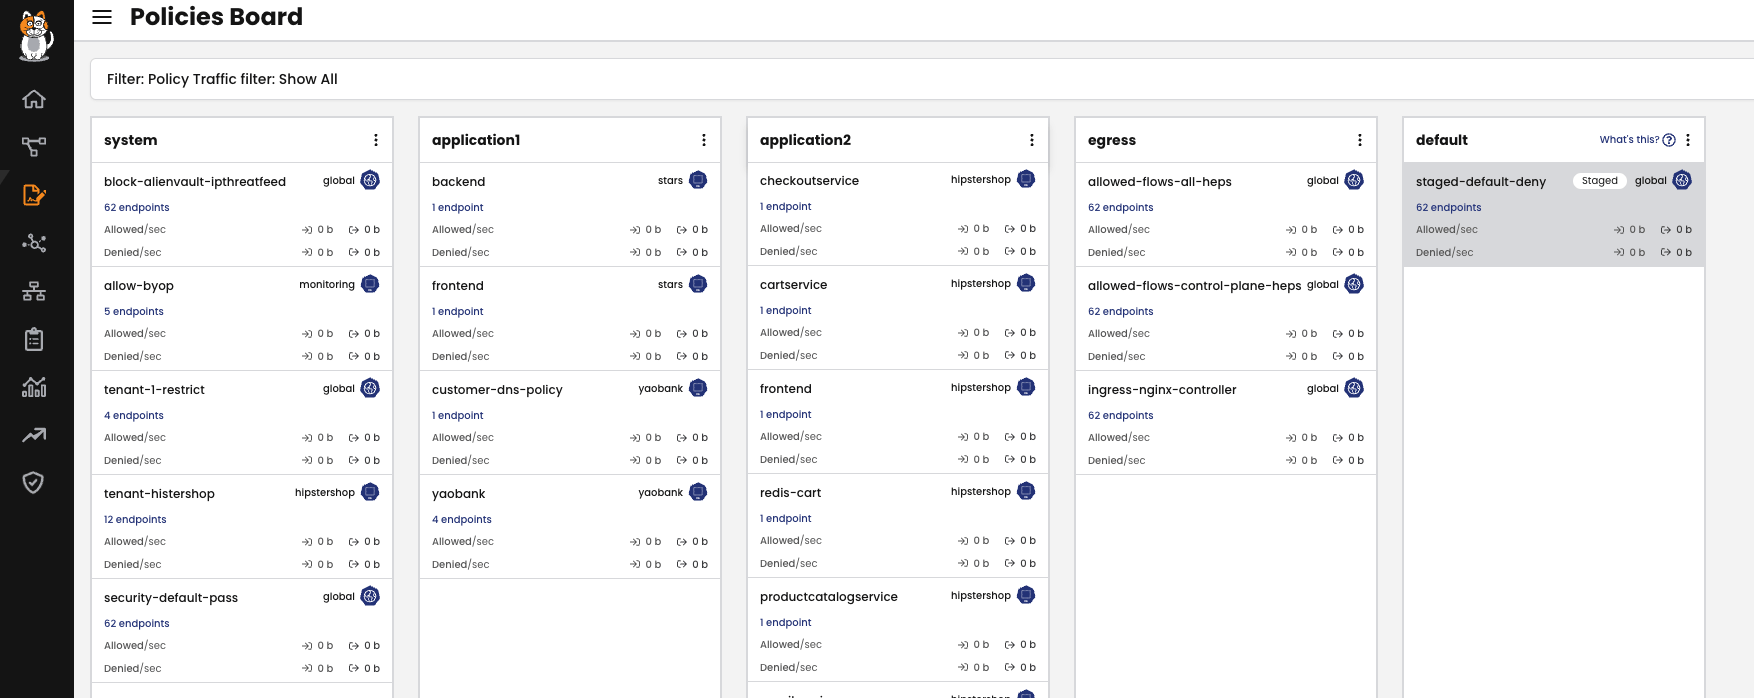Click the Calico cat logo
This screenshot has height=698, width=1754.
click(35, 37)
